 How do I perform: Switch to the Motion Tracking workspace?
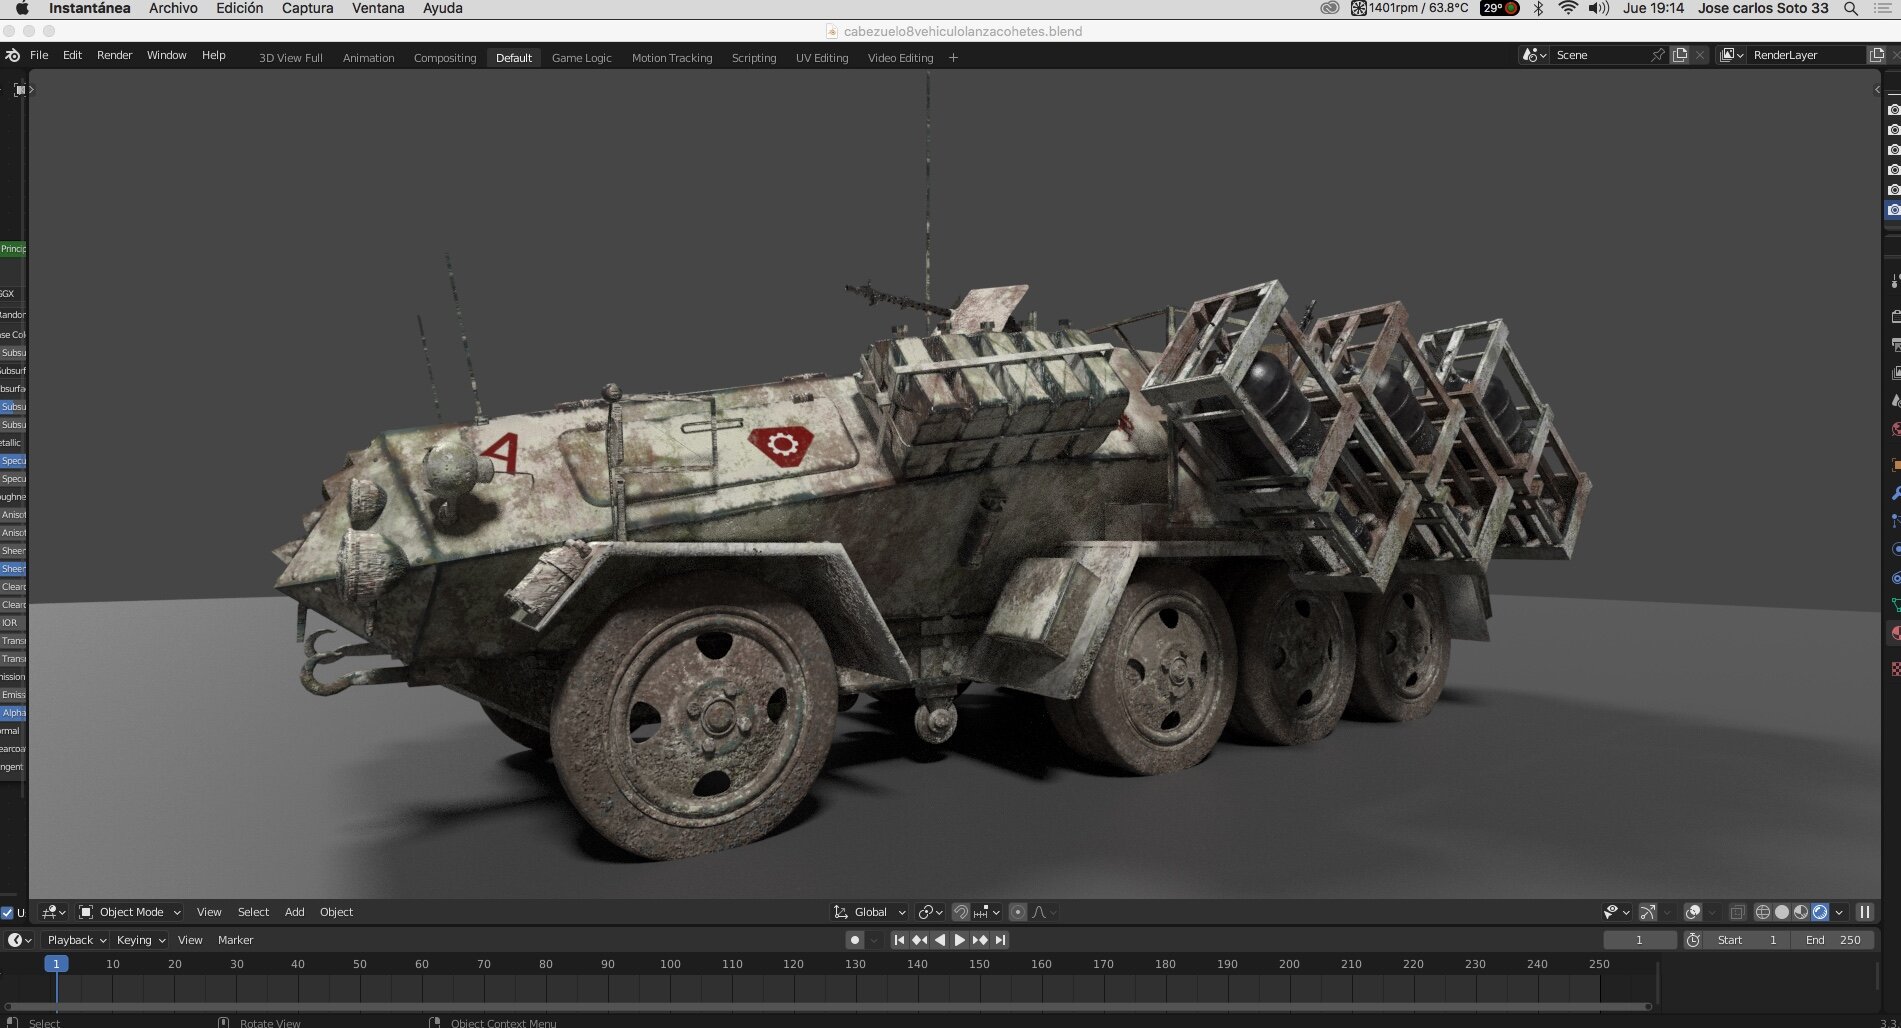[672, 58]
